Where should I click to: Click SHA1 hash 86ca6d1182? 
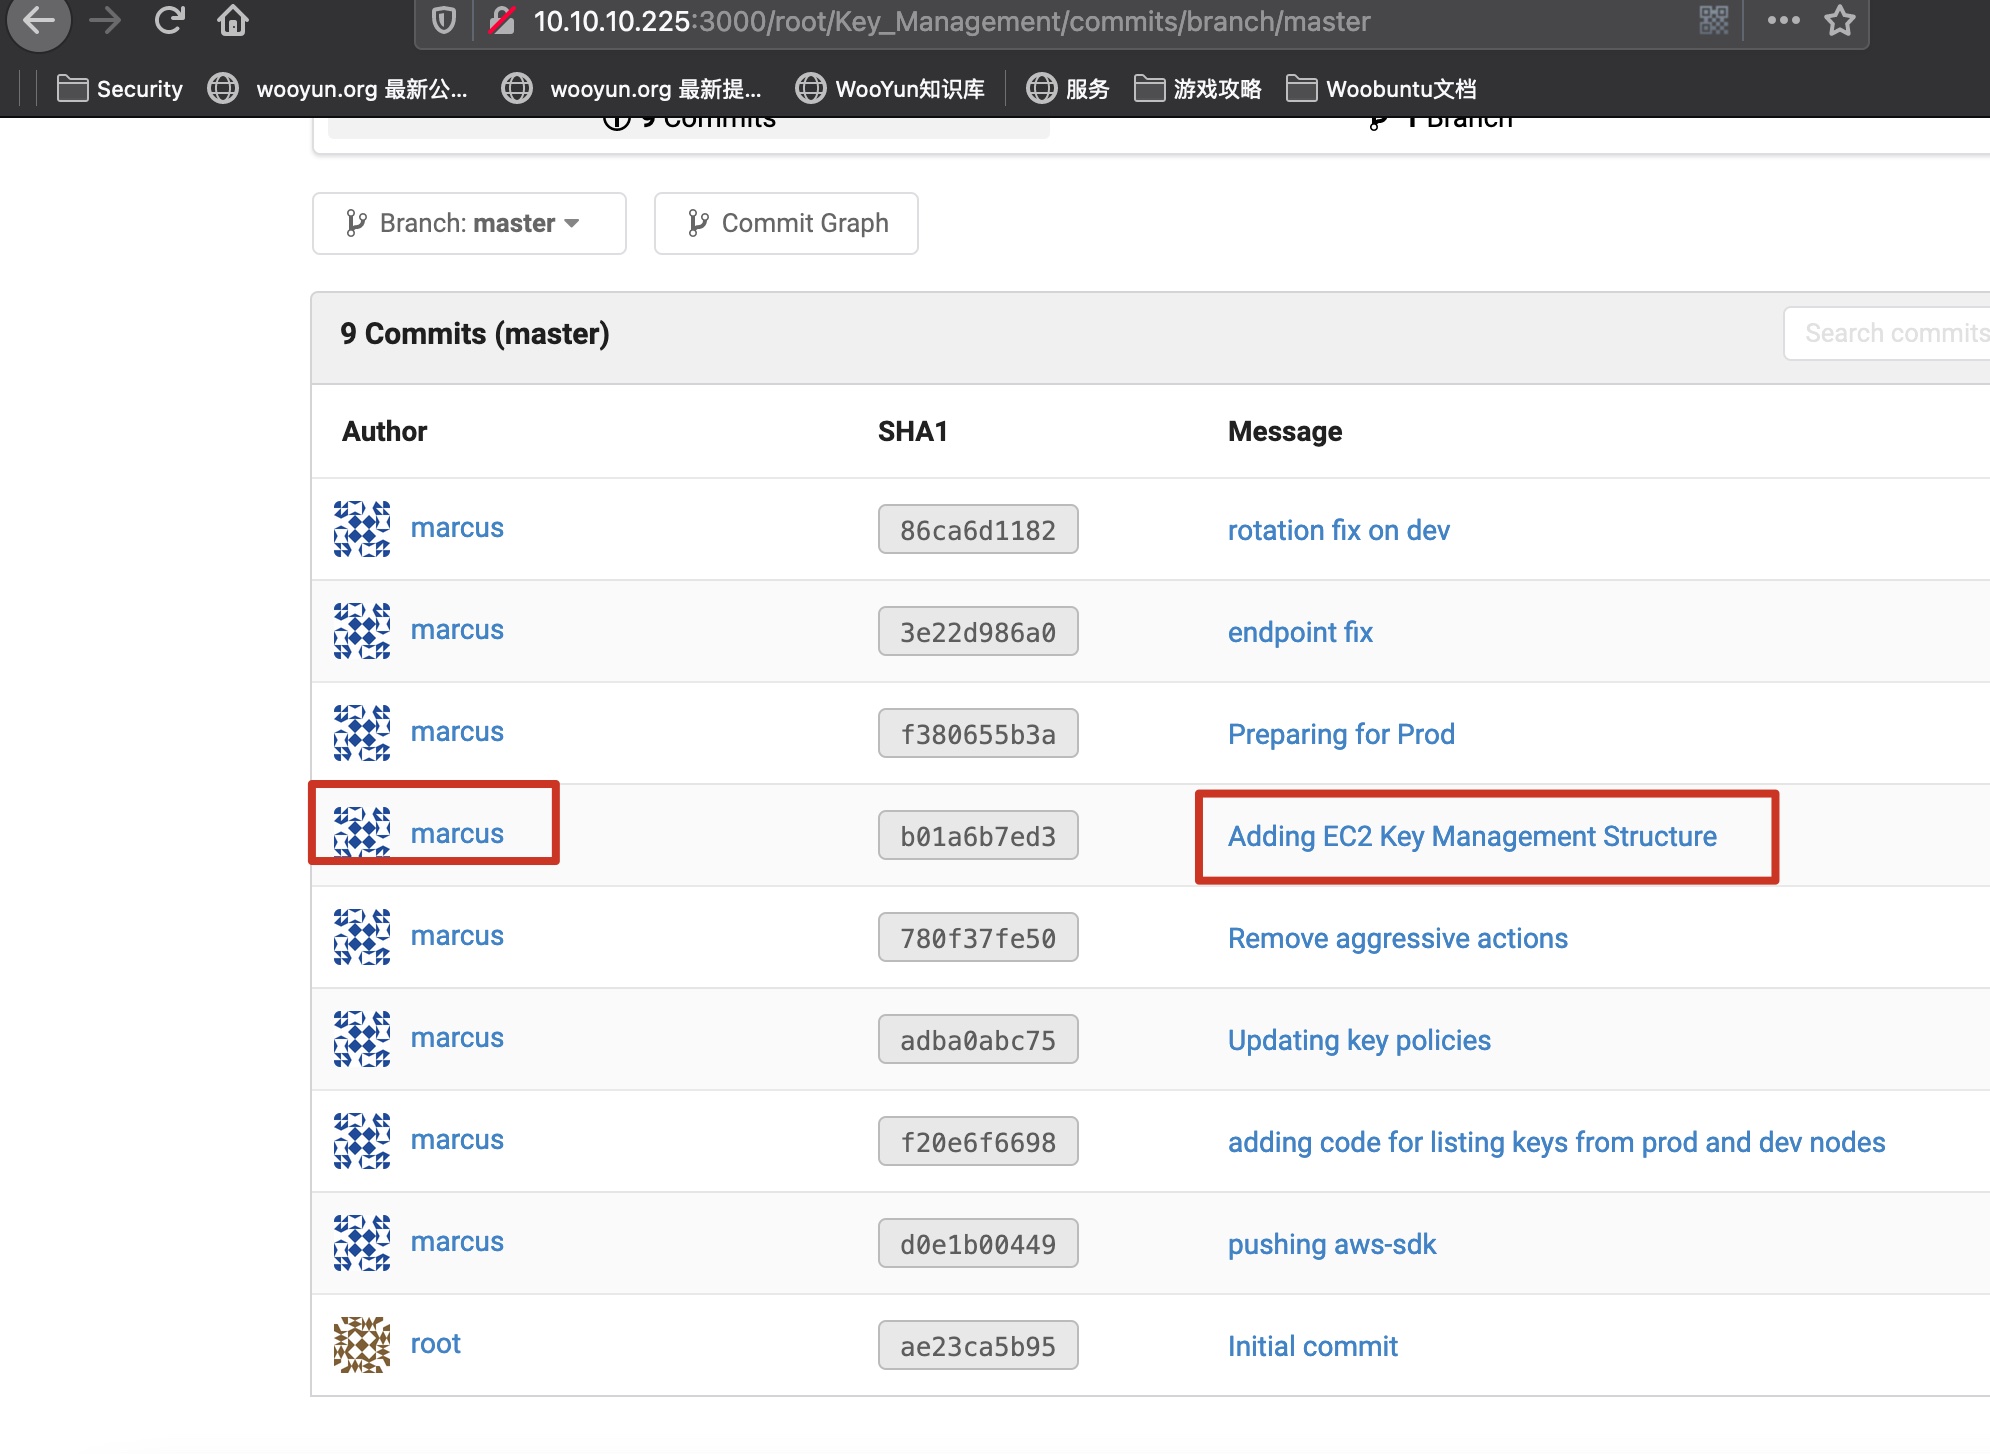pos(977,530)
